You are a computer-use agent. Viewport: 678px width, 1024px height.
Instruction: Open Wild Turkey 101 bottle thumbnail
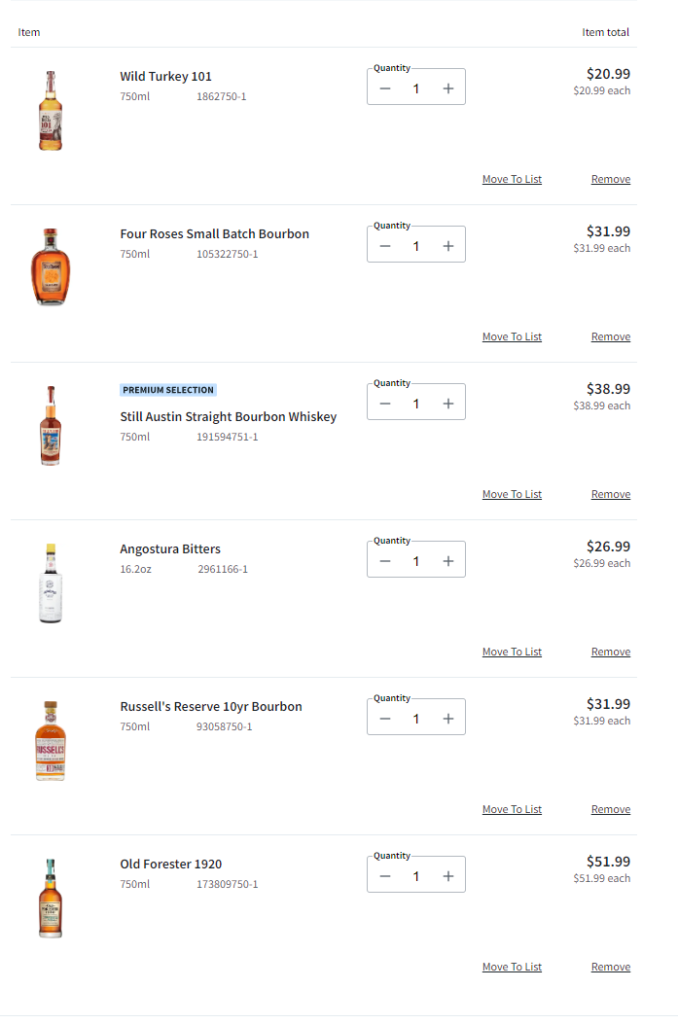(50, 111)
